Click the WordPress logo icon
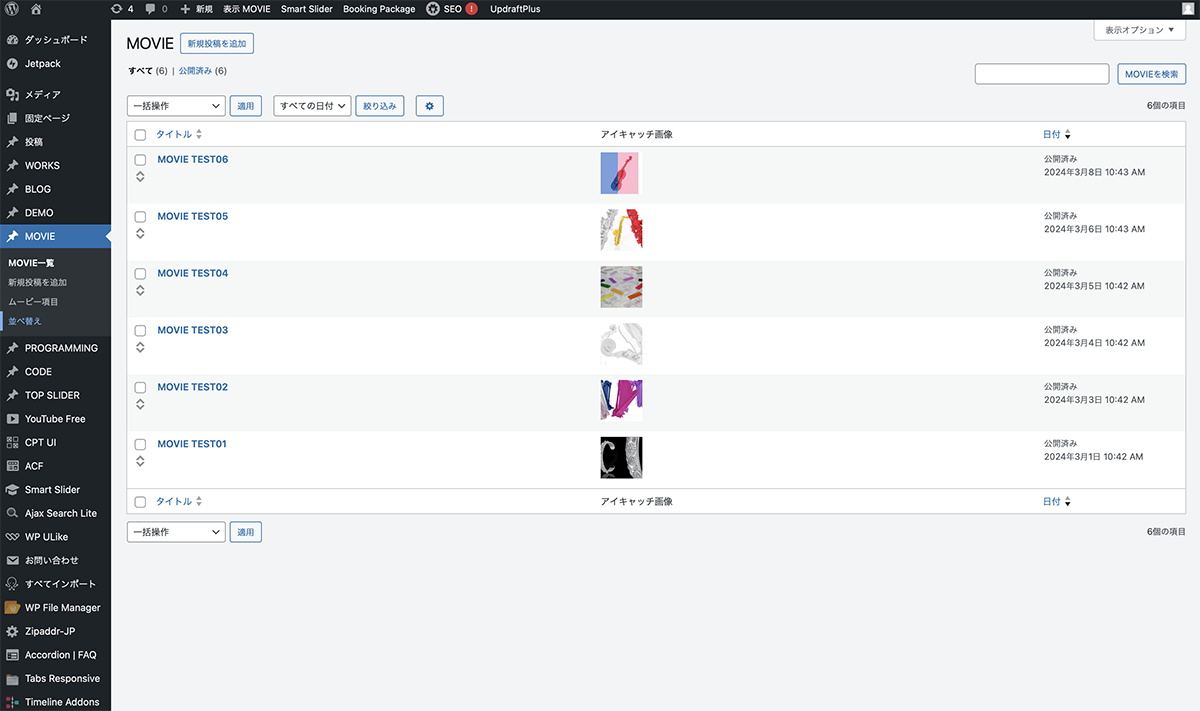 coord(11,9)
